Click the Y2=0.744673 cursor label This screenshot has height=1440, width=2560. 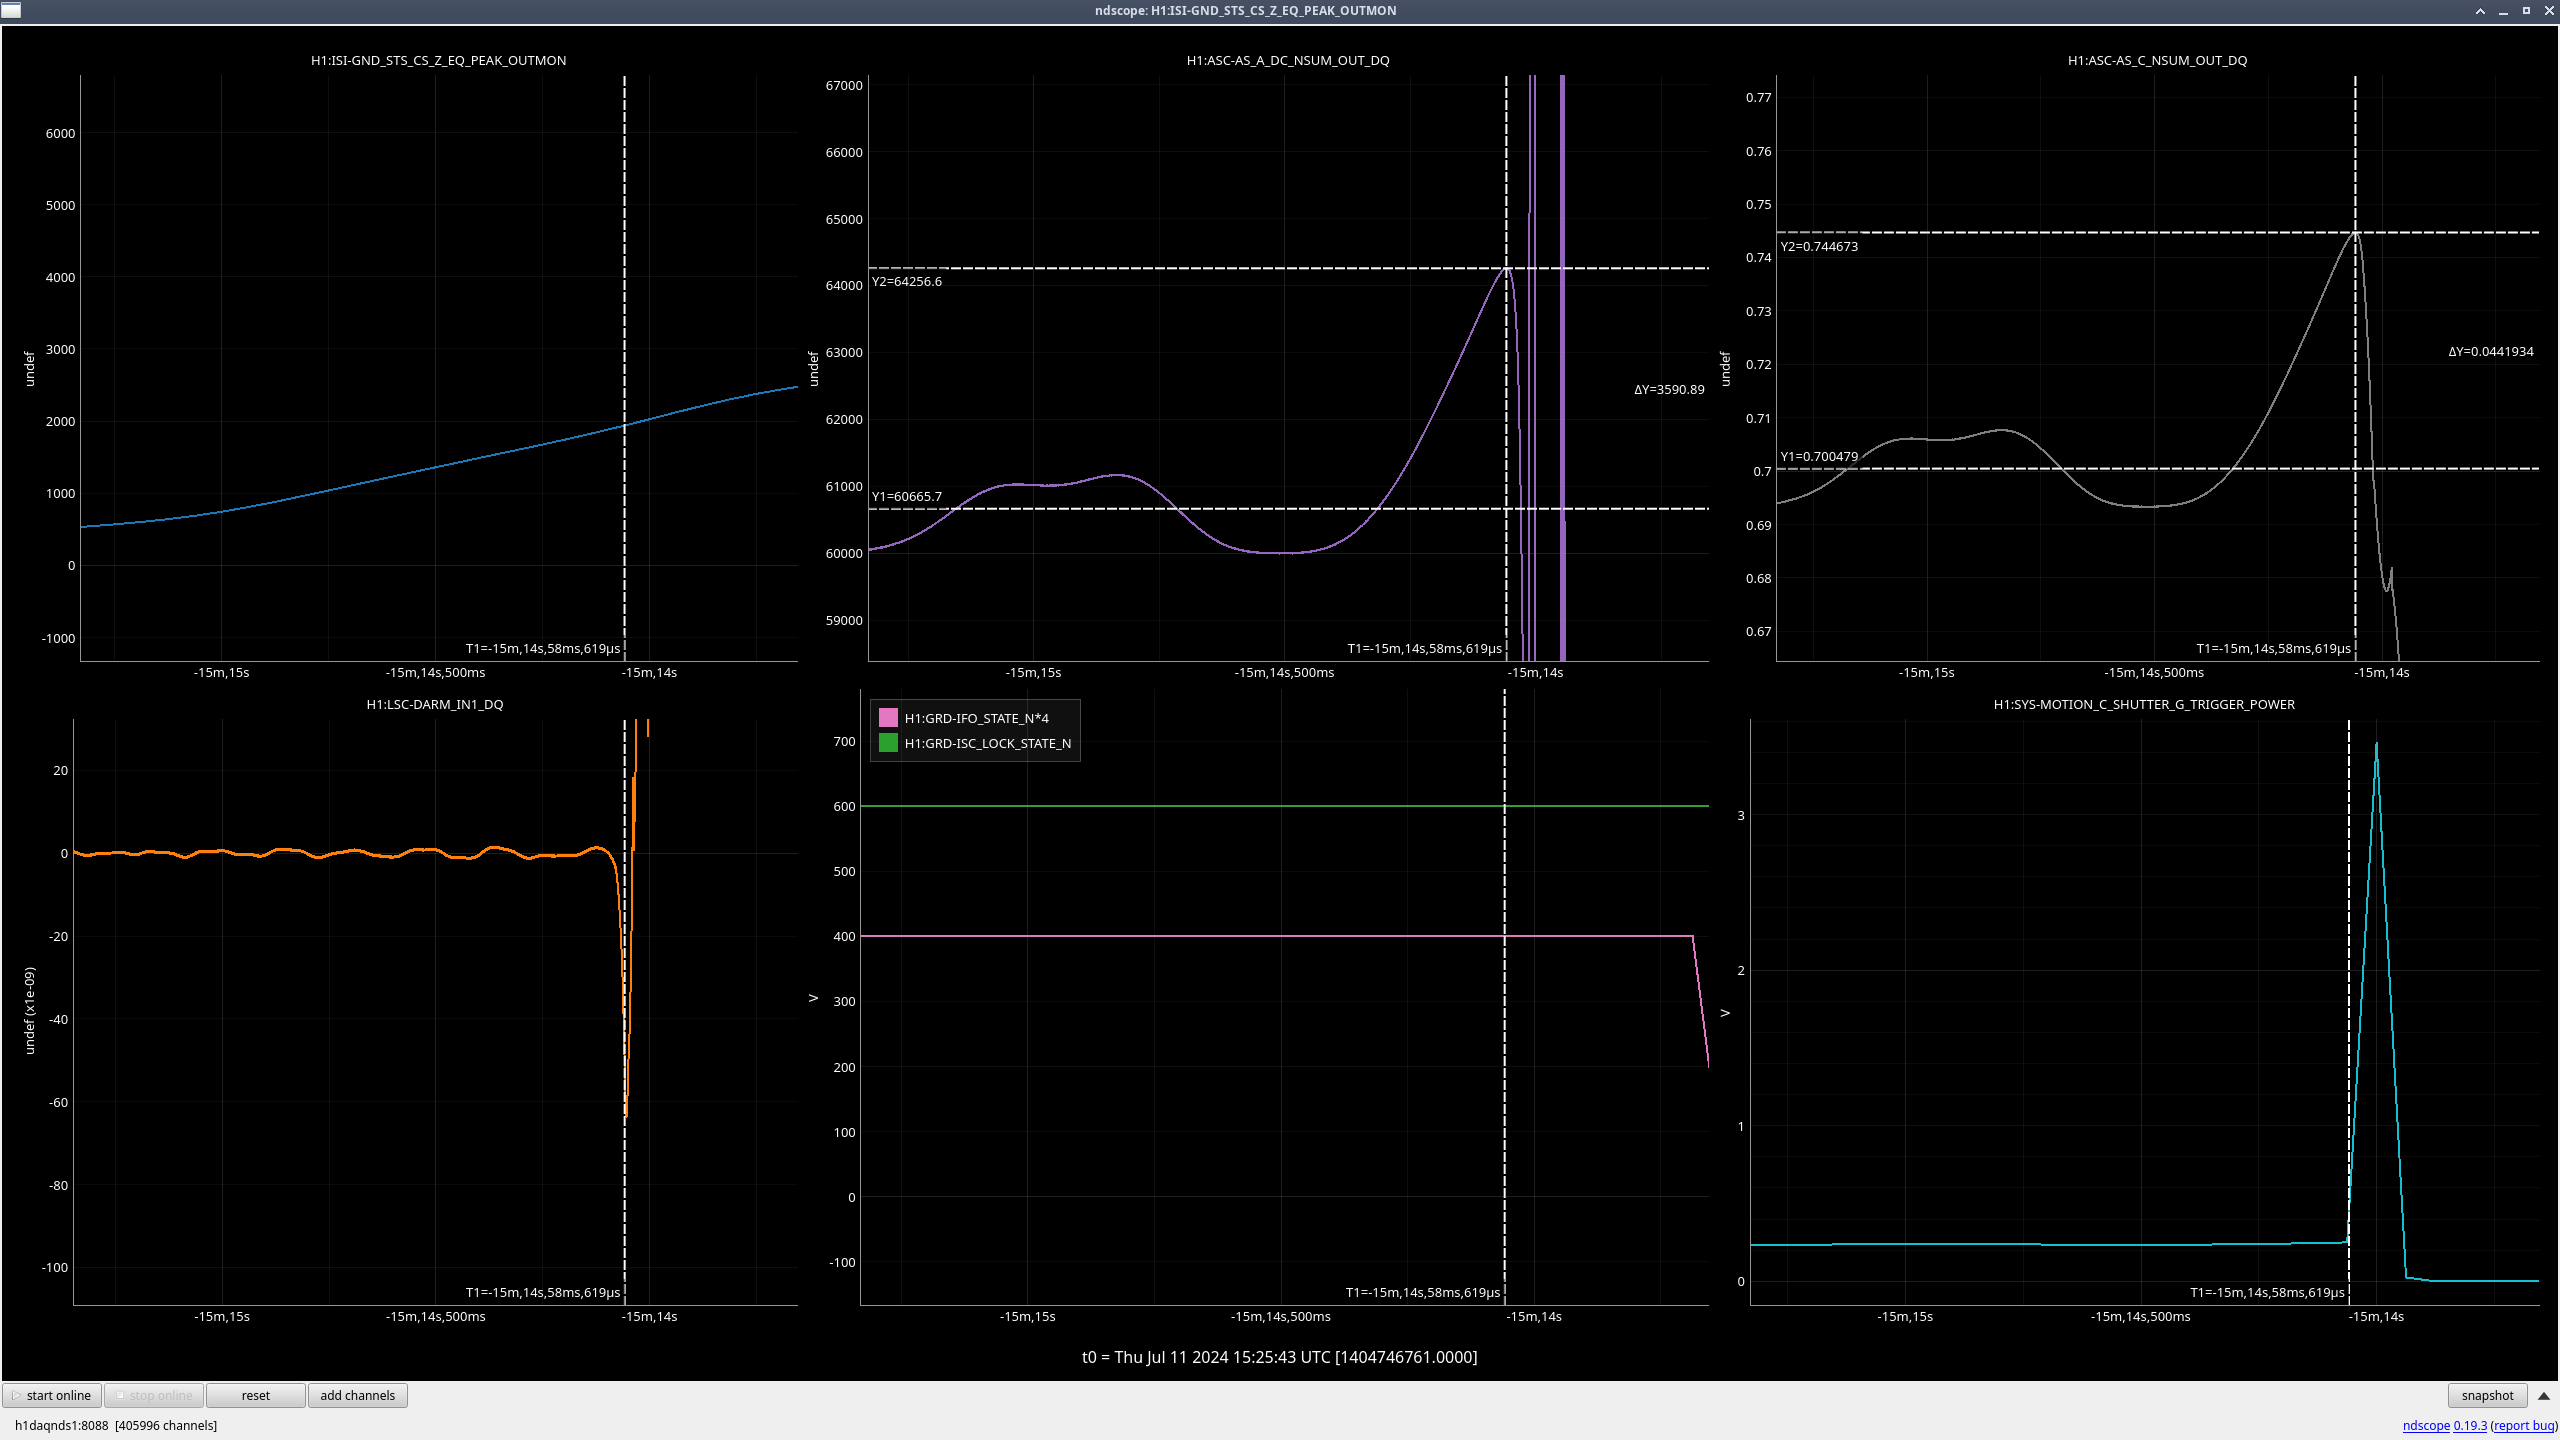pos(1819,246)
